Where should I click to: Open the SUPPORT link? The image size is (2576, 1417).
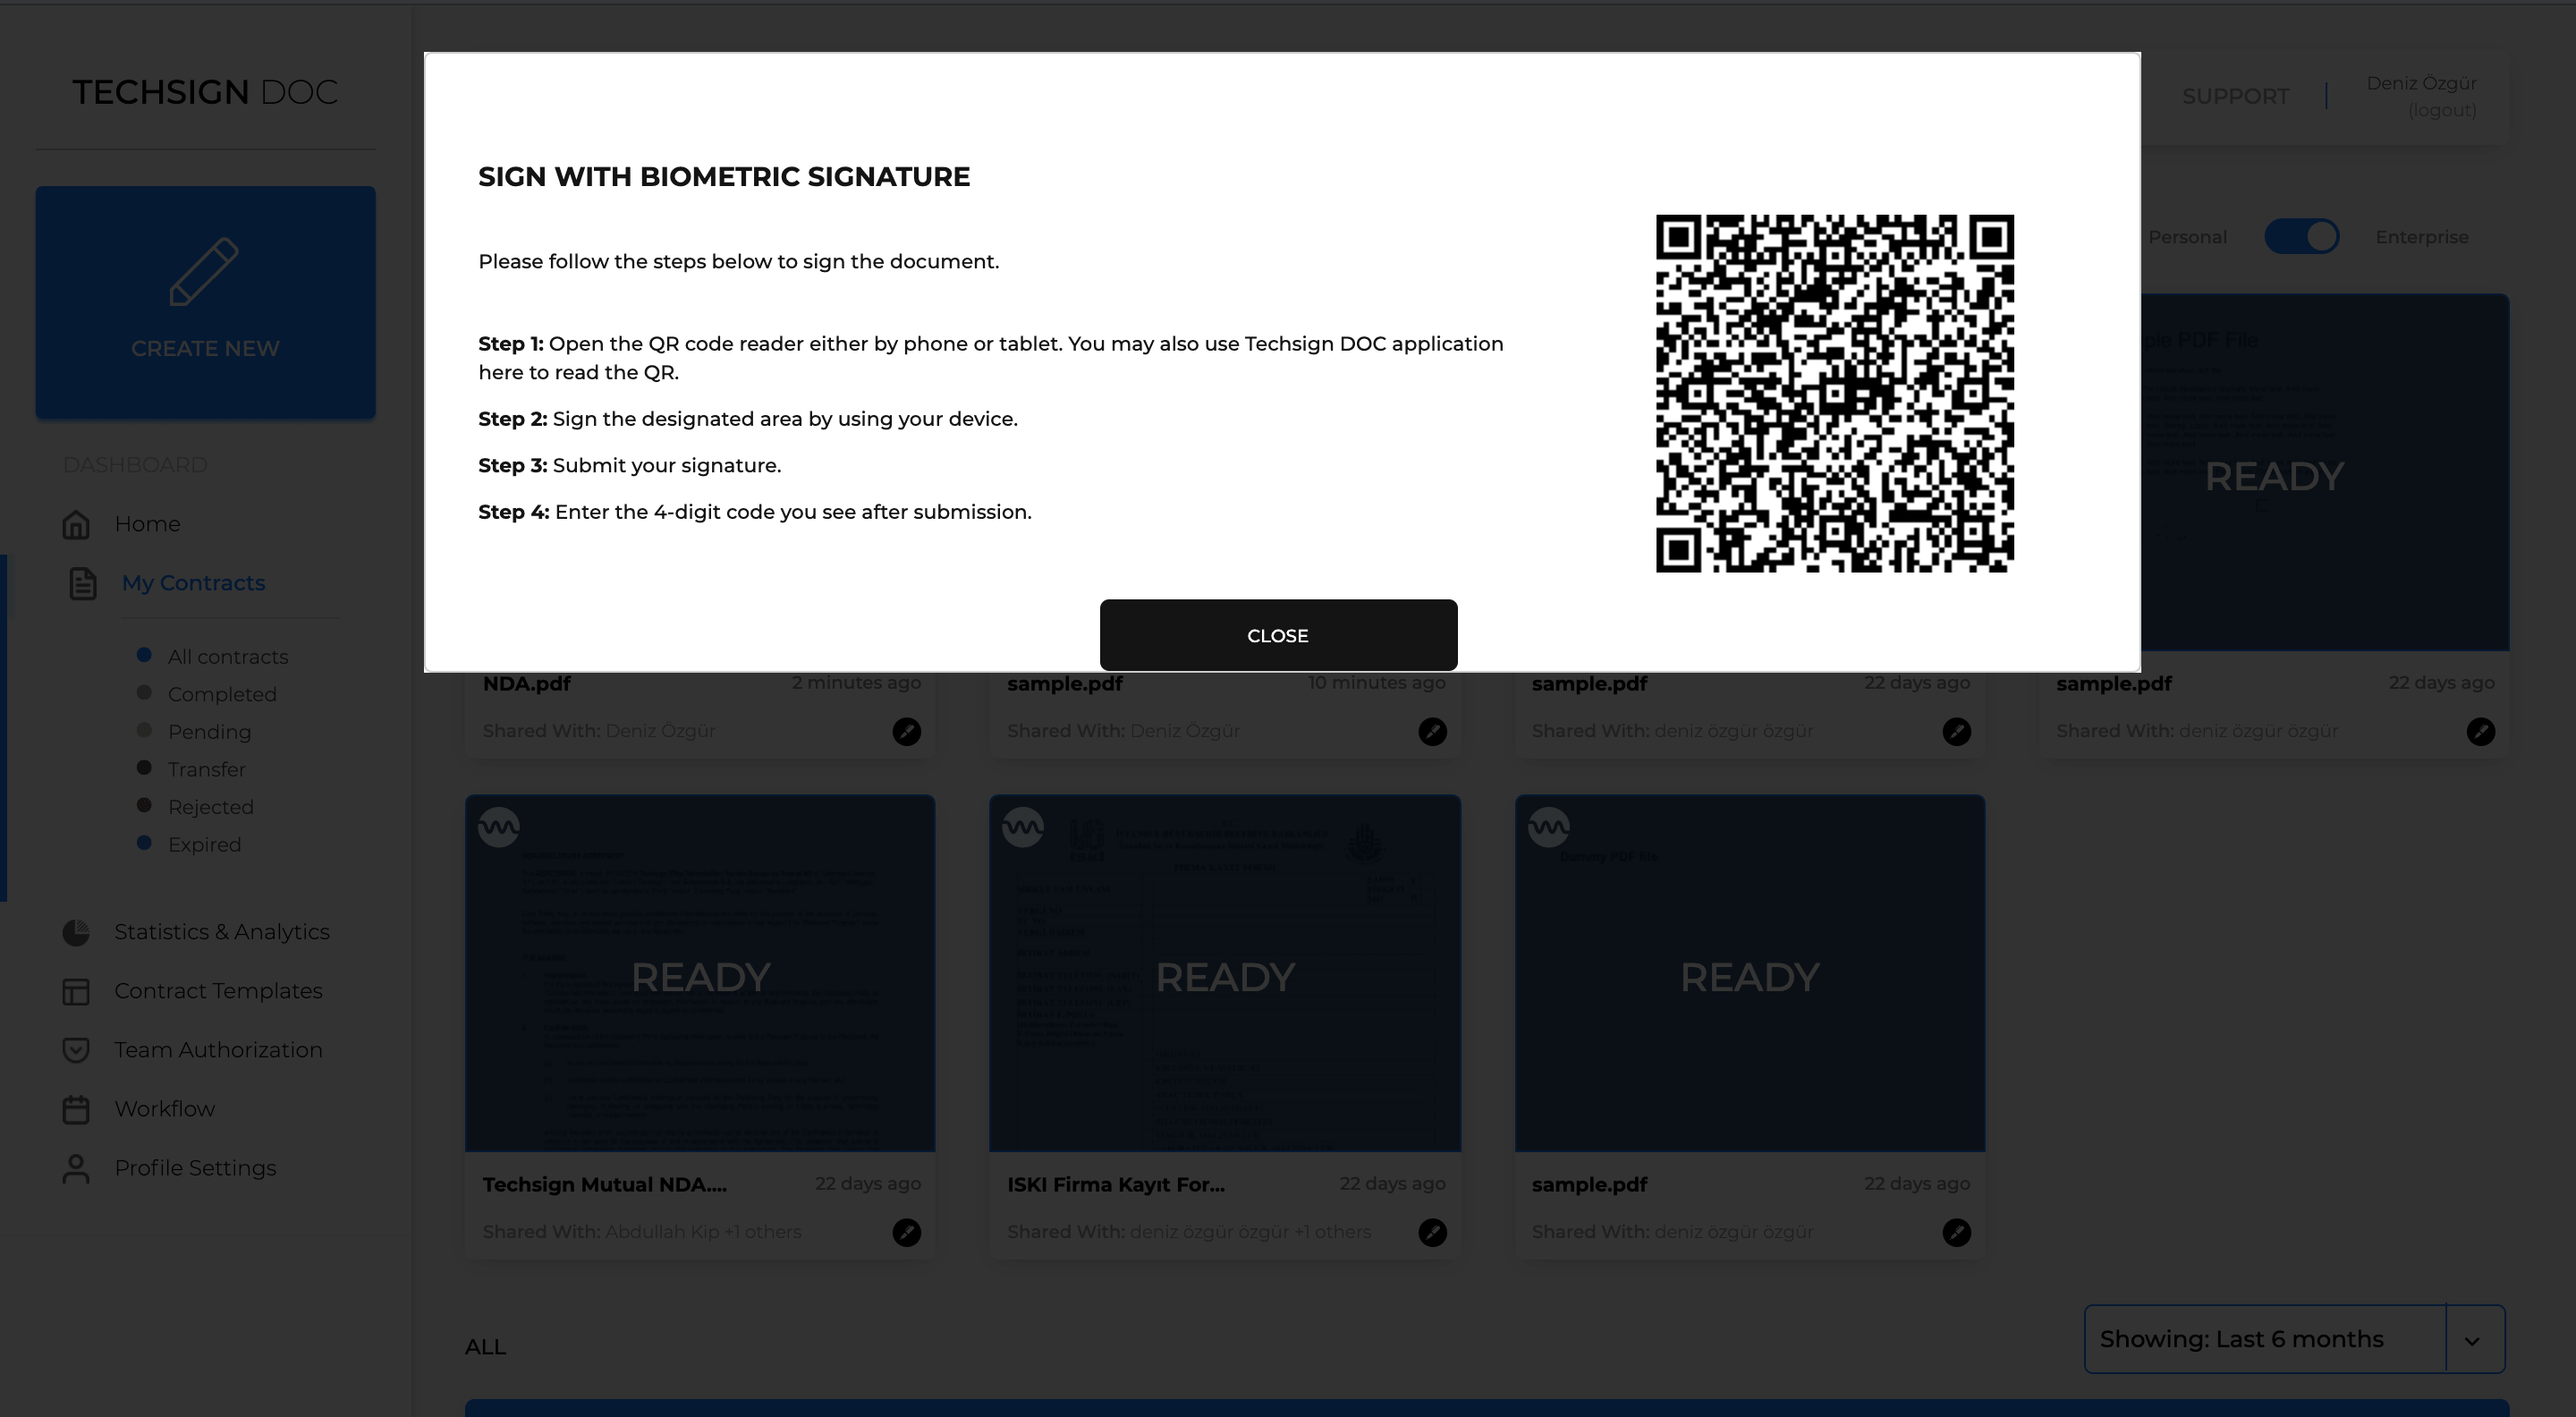pyautogui.click(x=2235, y=96)
